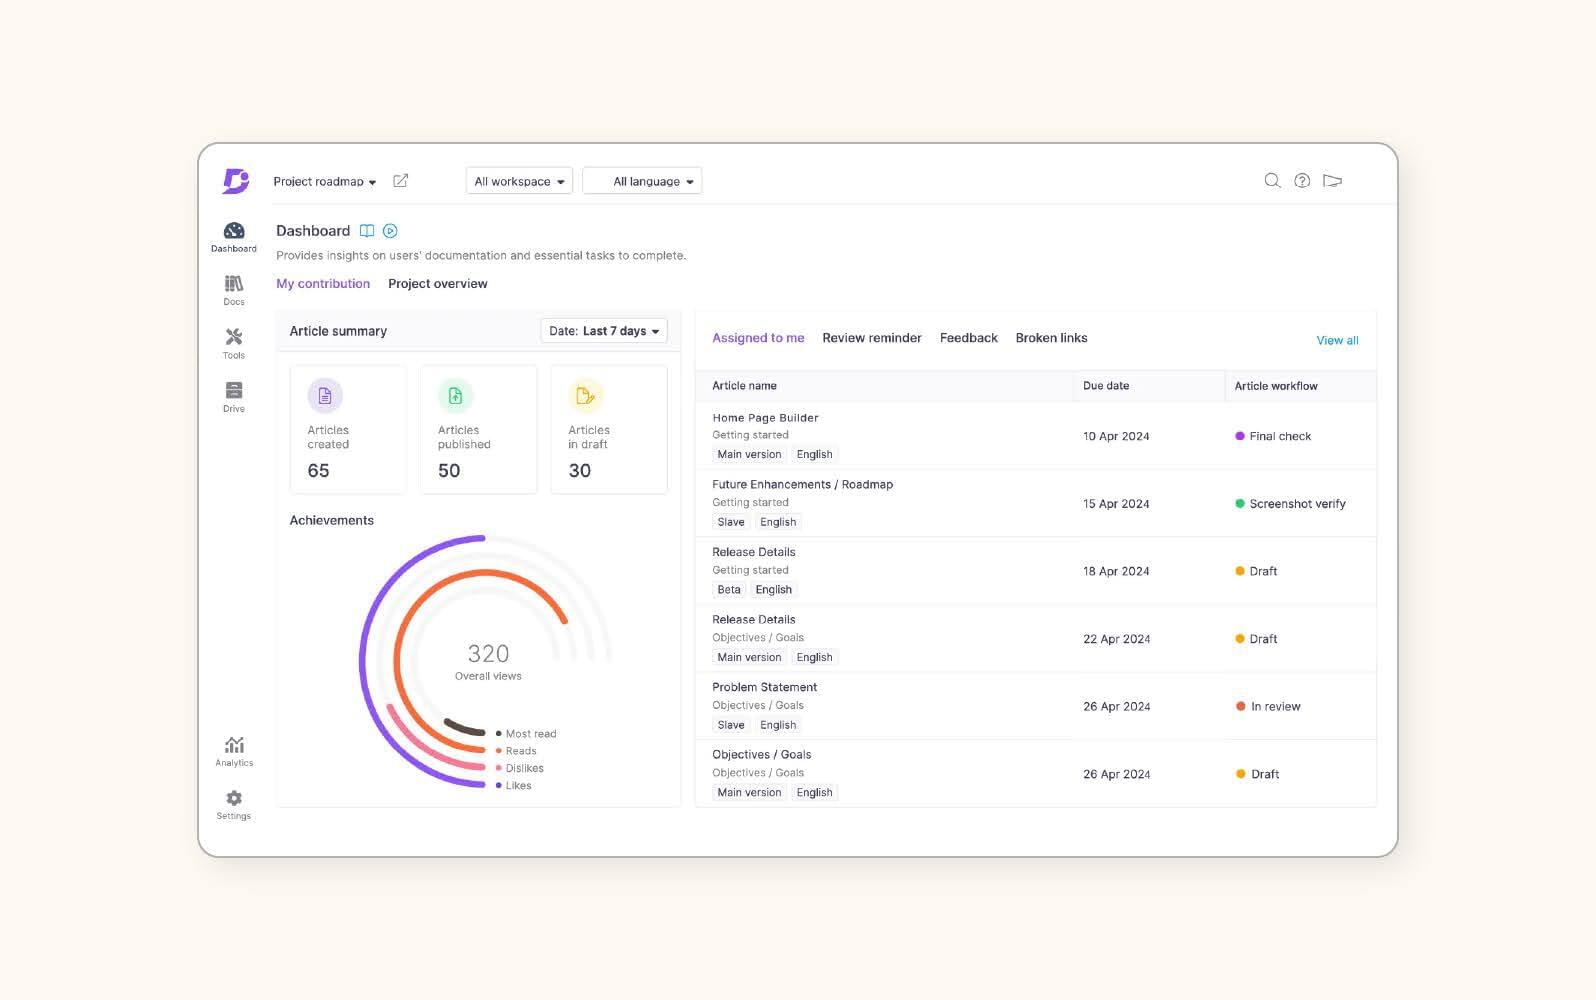Click the Article summary heading
The image size is (1596, 1000).
pyautogui.click(x=338, y=331)
